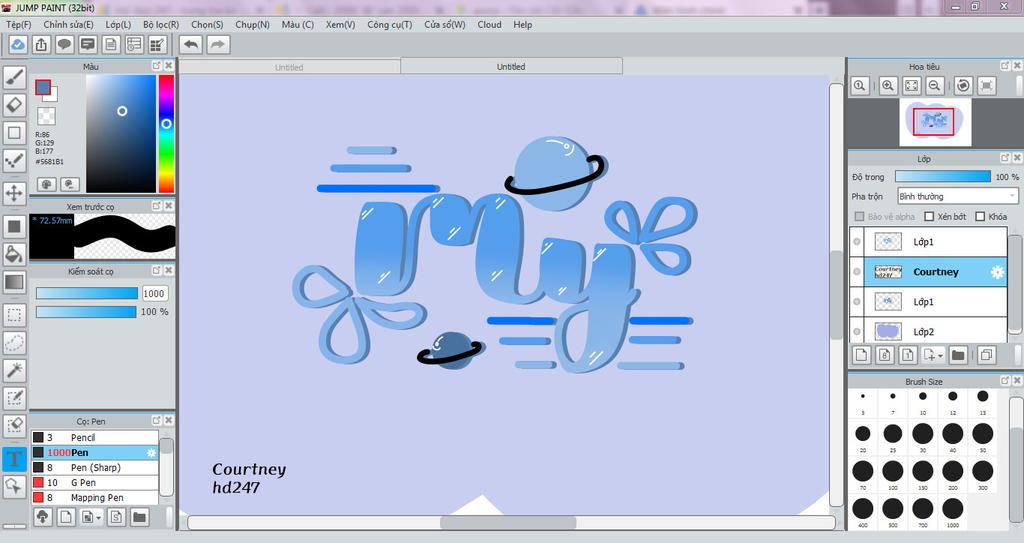Viewport: 1024px width, 543px height.
Task: Choose the Pencil brush
Action: click(x=95, y=437)
